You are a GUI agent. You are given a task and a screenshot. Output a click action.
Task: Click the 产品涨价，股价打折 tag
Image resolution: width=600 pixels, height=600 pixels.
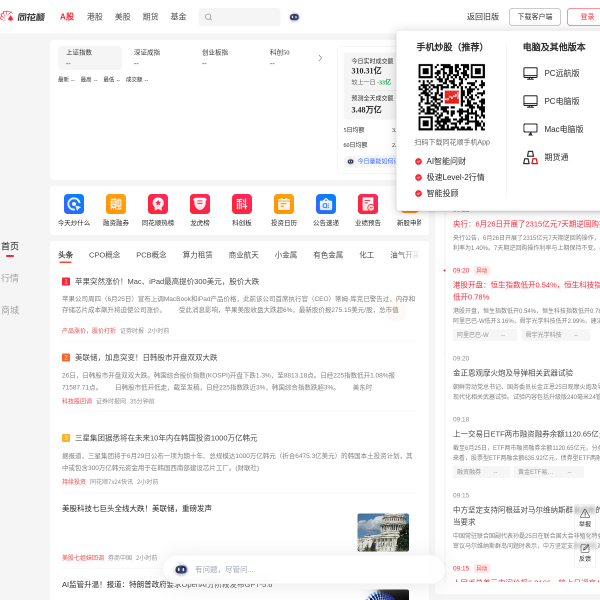click(89, 330)
